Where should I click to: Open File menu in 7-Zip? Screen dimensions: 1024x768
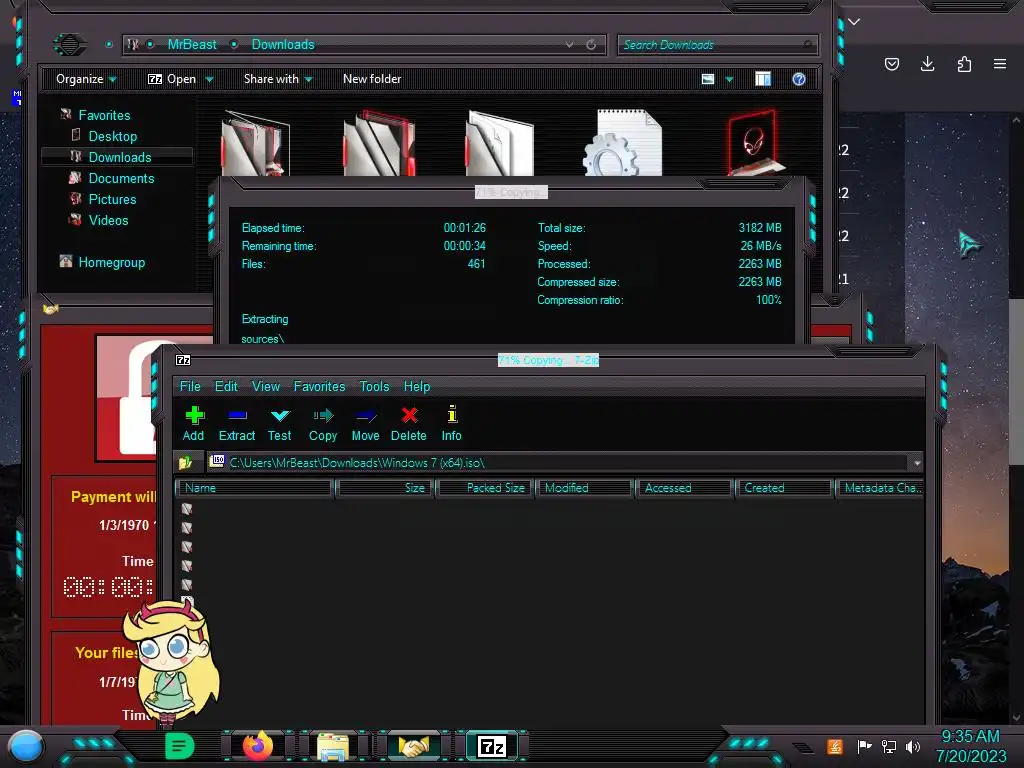(190, 386)
